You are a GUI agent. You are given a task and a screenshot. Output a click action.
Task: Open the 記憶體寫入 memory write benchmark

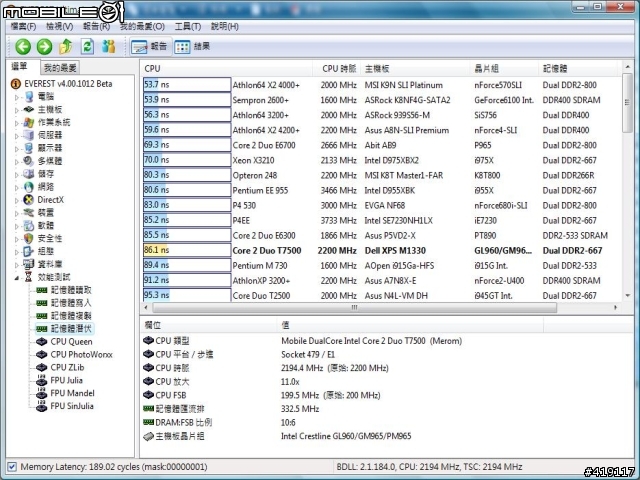[71, 303]
